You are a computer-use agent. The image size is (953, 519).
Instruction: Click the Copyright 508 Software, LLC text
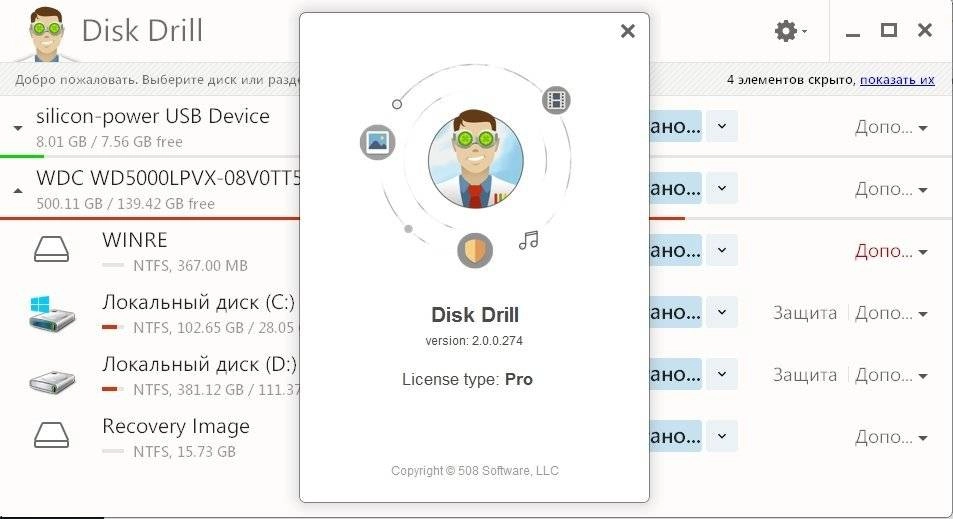[475, 470]
